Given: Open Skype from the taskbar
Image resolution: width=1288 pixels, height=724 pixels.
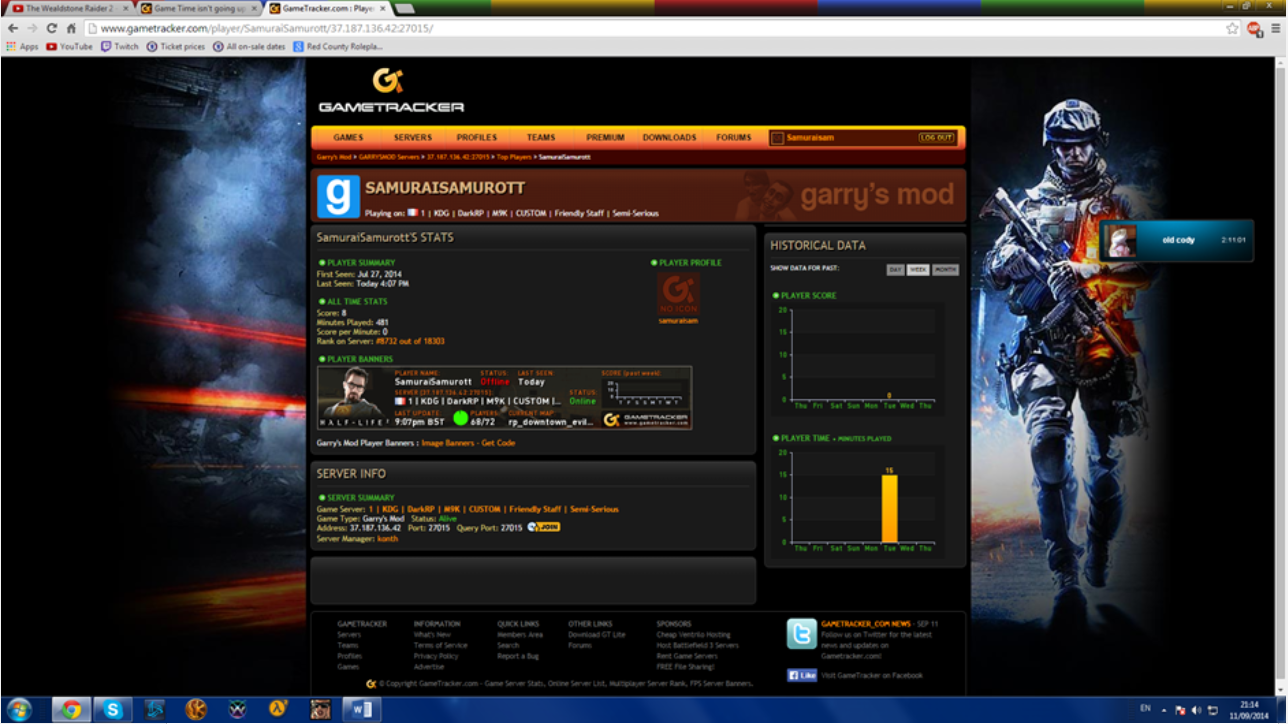Looking at the screenshot, I should [x=113, y=709].
